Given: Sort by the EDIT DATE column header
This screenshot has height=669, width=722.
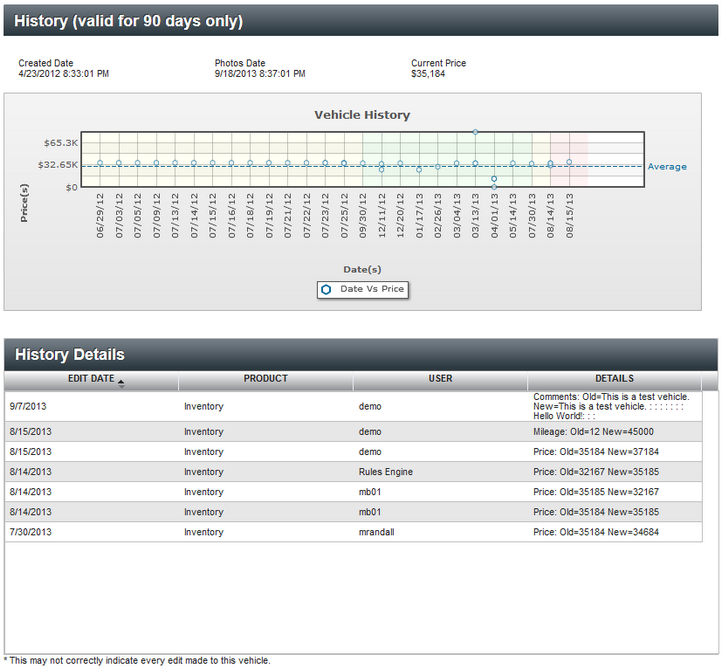Looking at the screenshot, I should 91,379.
